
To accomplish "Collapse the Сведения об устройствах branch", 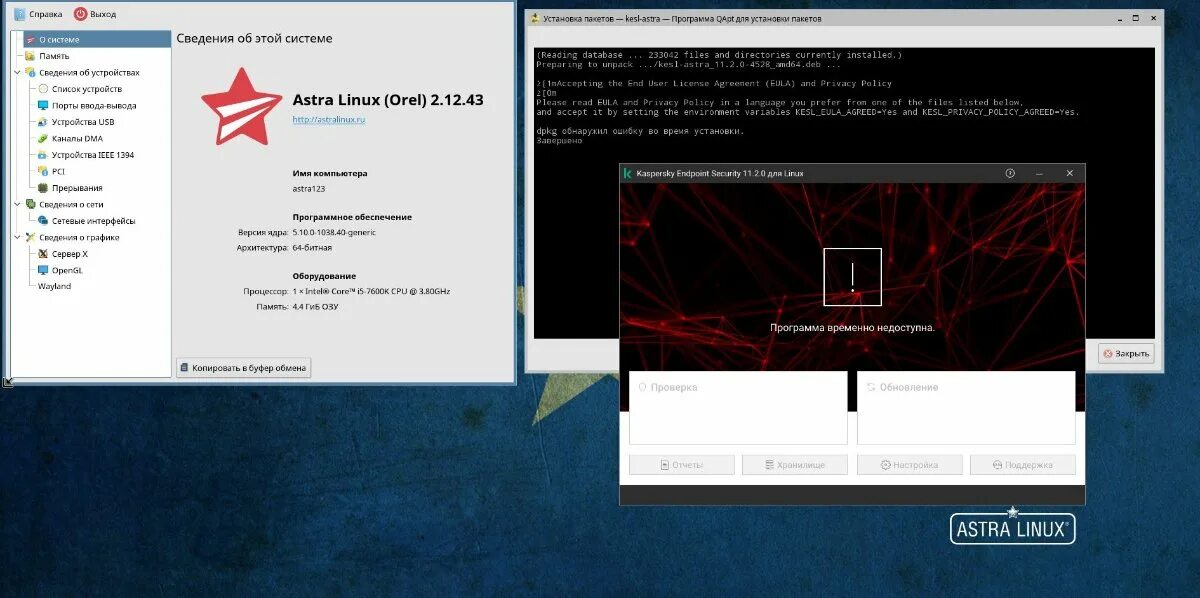I will 17,73.
